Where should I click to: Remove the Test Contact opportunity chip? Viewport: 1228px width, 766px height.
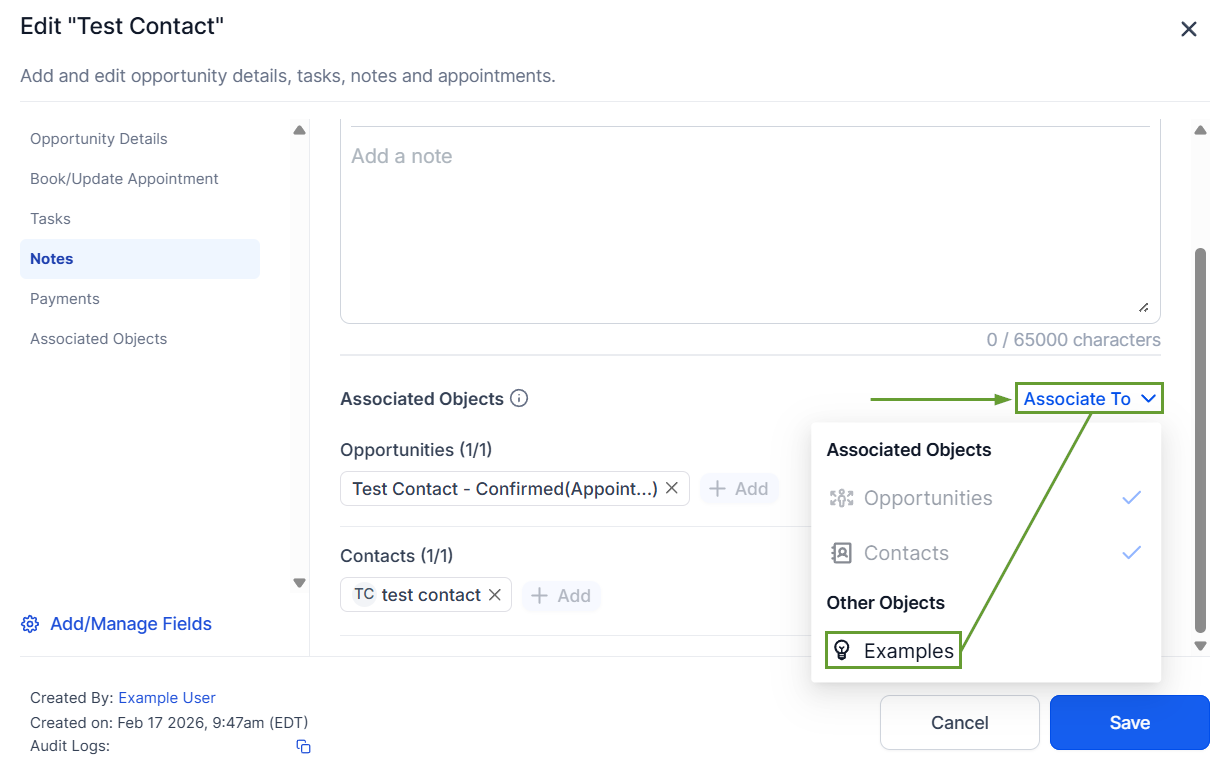(672, 488)
